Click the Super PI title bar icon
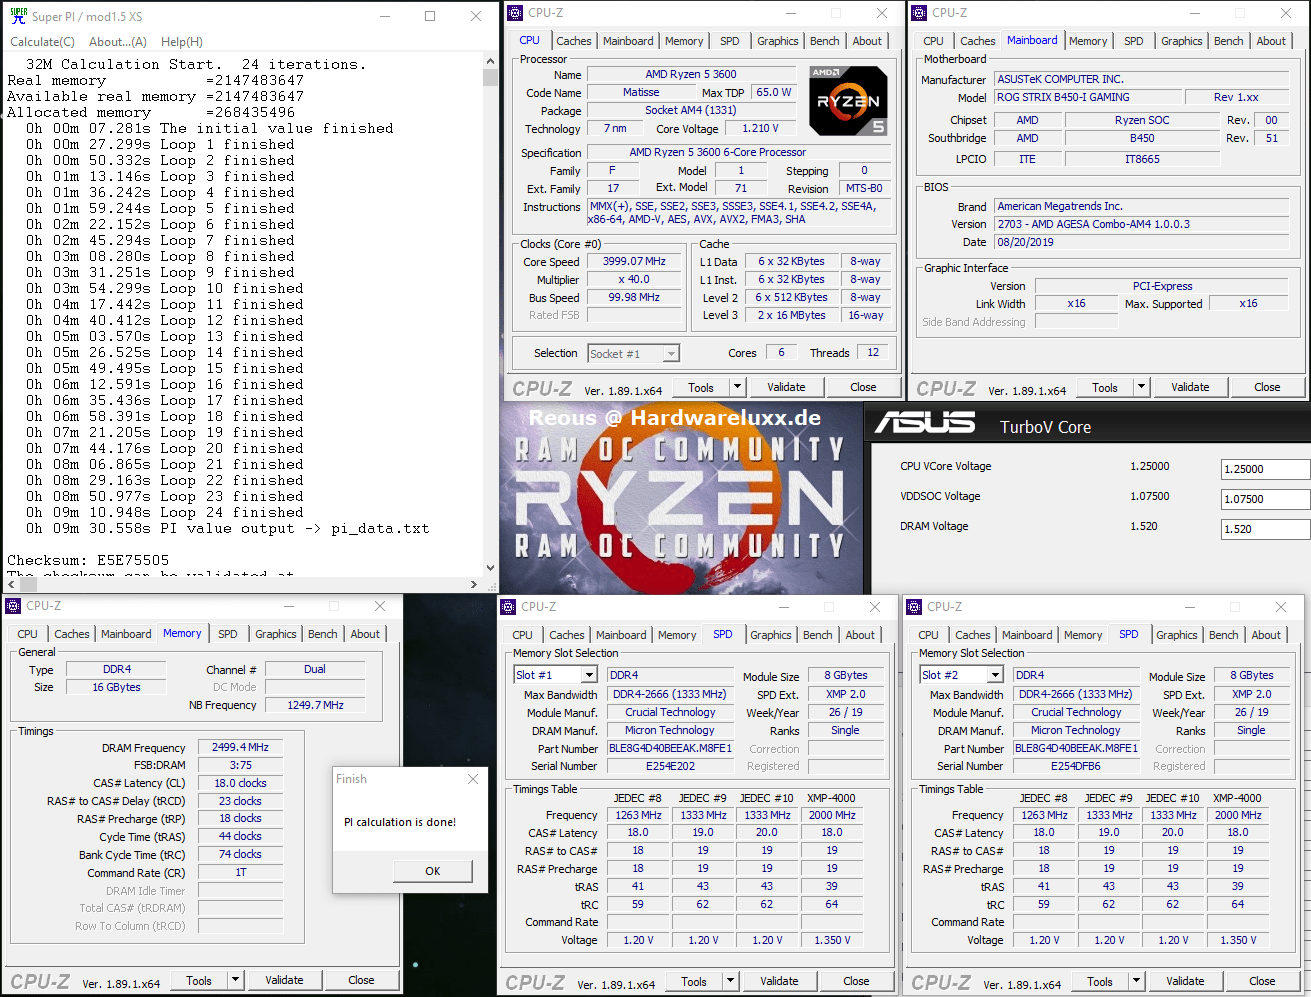This screenshot has height=997, width=1311. tap(19, 16)
